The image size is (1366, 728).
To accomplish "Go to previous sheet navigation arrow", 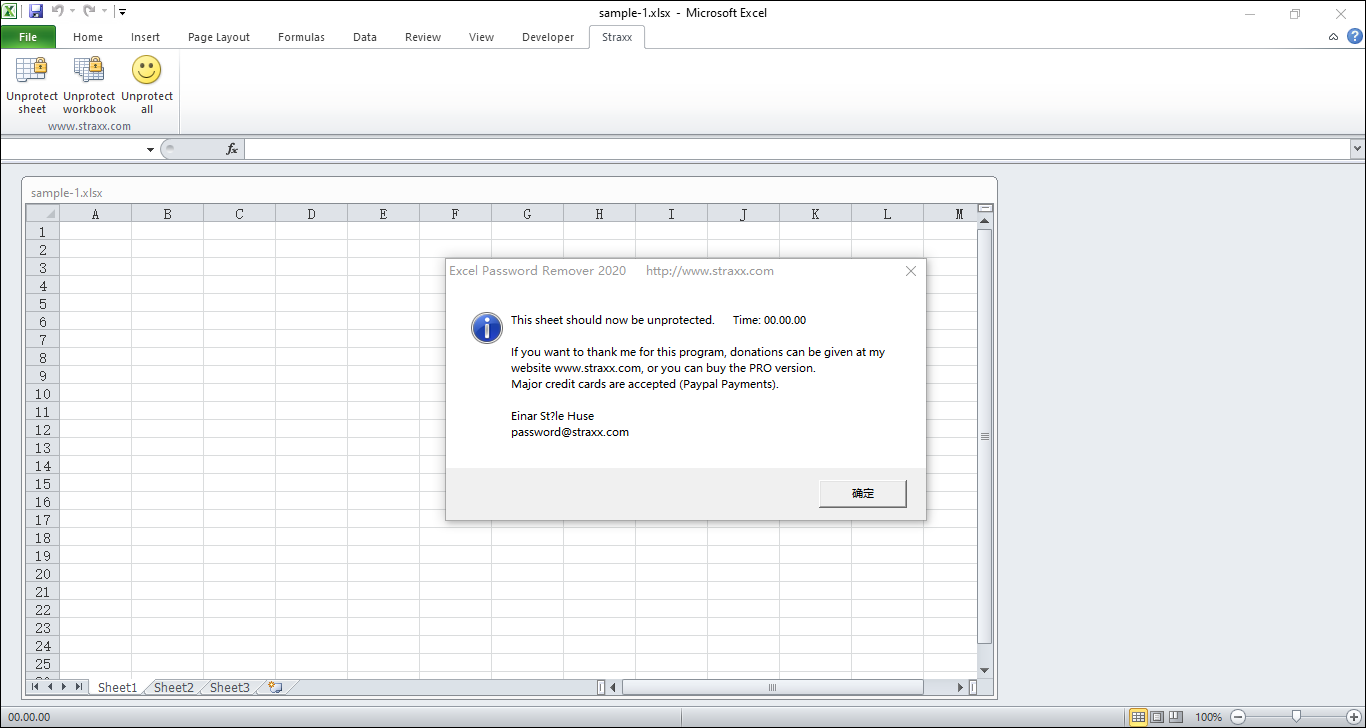I will 50,687.
